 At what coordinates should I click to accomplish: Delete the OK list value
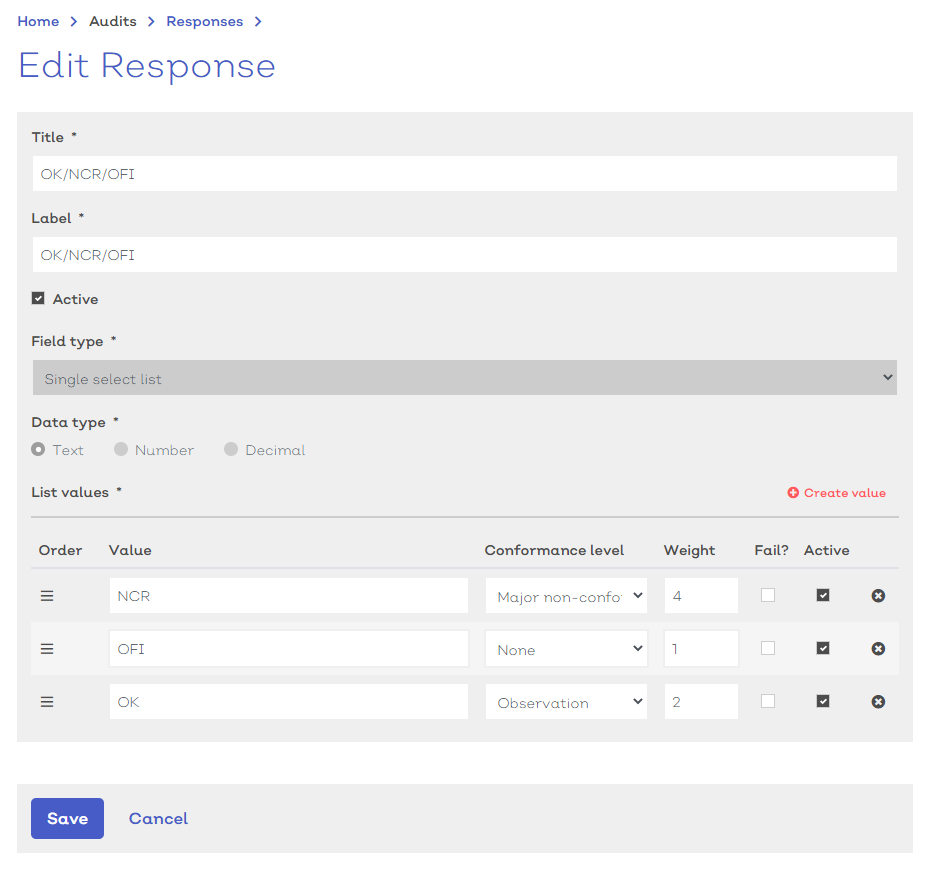point(878,702)
